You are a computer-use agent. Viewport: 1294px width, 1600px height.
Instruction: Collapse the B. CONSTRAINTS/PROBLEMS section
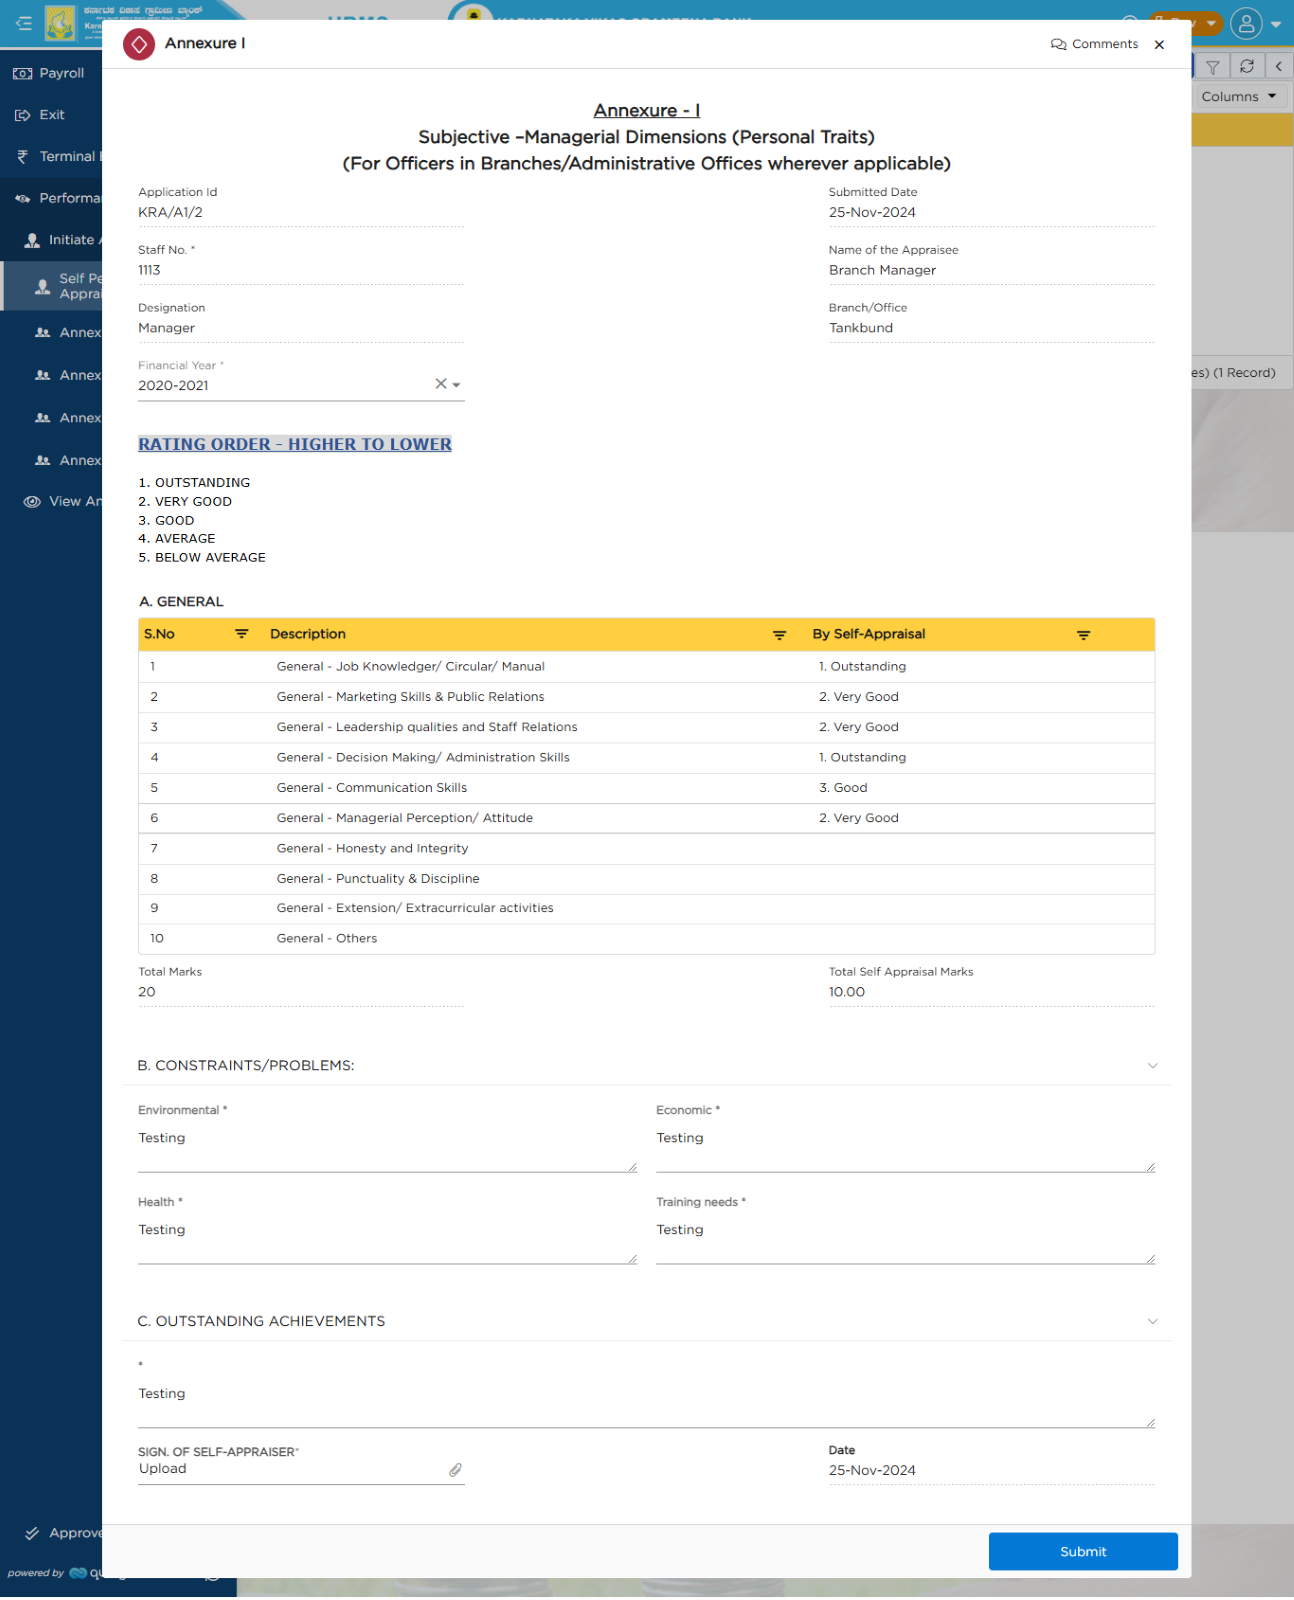pos(1152,1066)
